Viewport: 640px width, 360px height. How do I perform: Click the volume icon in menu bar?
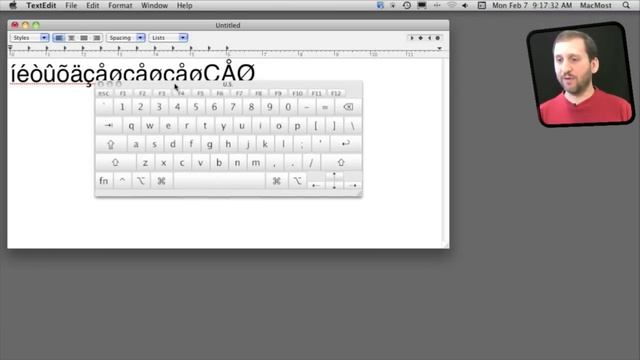click(x=465, y=5)
